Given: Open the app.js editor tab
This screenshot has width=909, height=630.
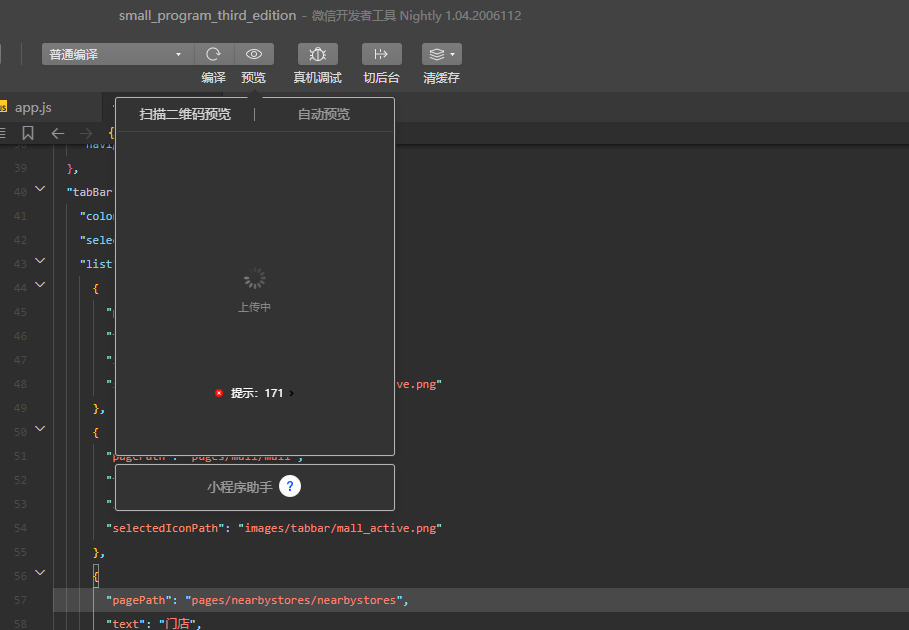Looking at the screenshot, I should point(33,107).
